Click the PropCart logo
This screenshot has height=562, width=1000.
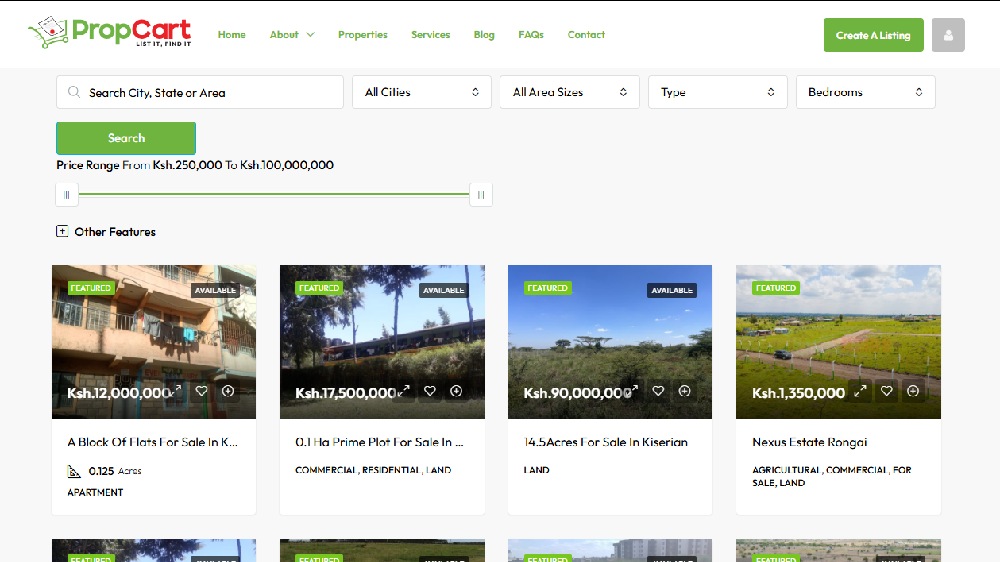pyautogui.click(x=110, y=32)
